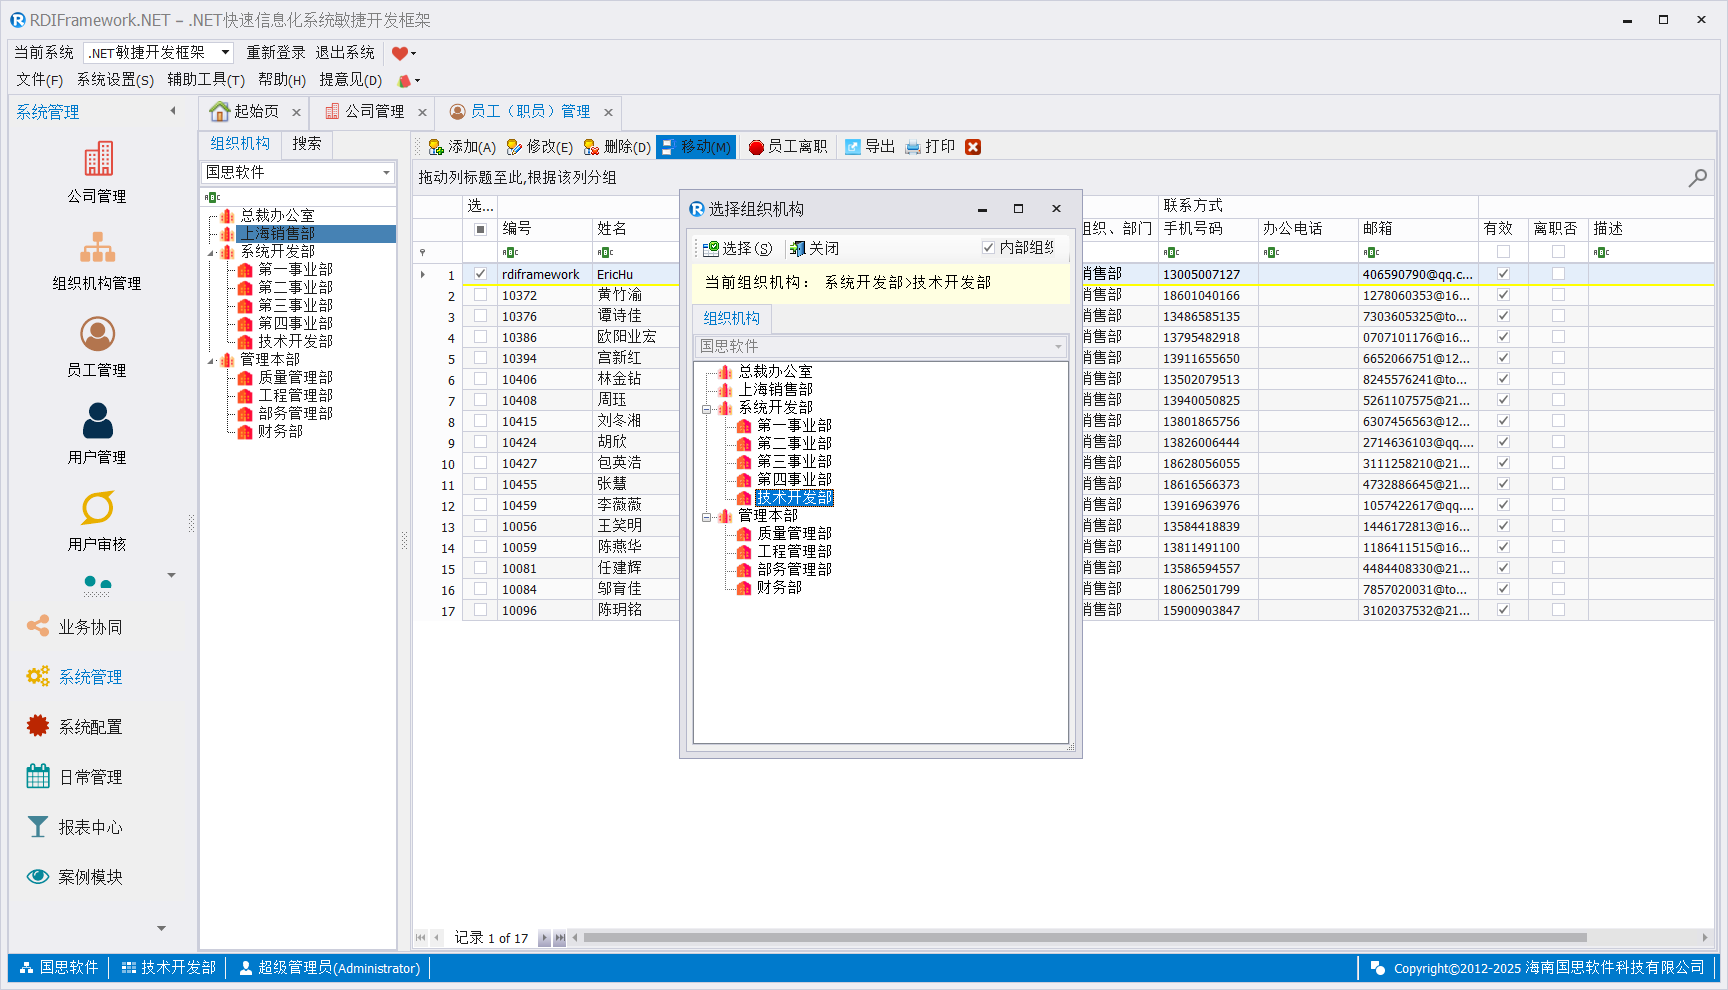Open the 系统设置(S) menu

115,80
